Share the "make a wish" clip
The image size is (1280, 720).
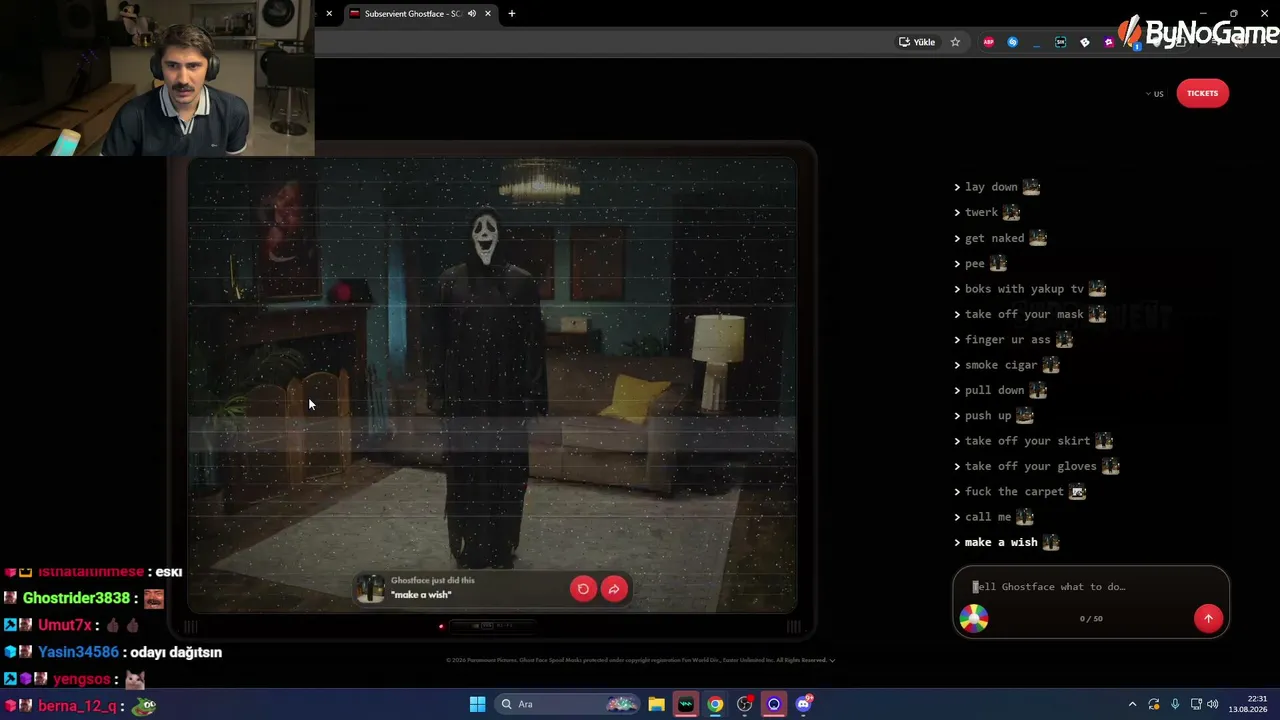pos(614,589)
